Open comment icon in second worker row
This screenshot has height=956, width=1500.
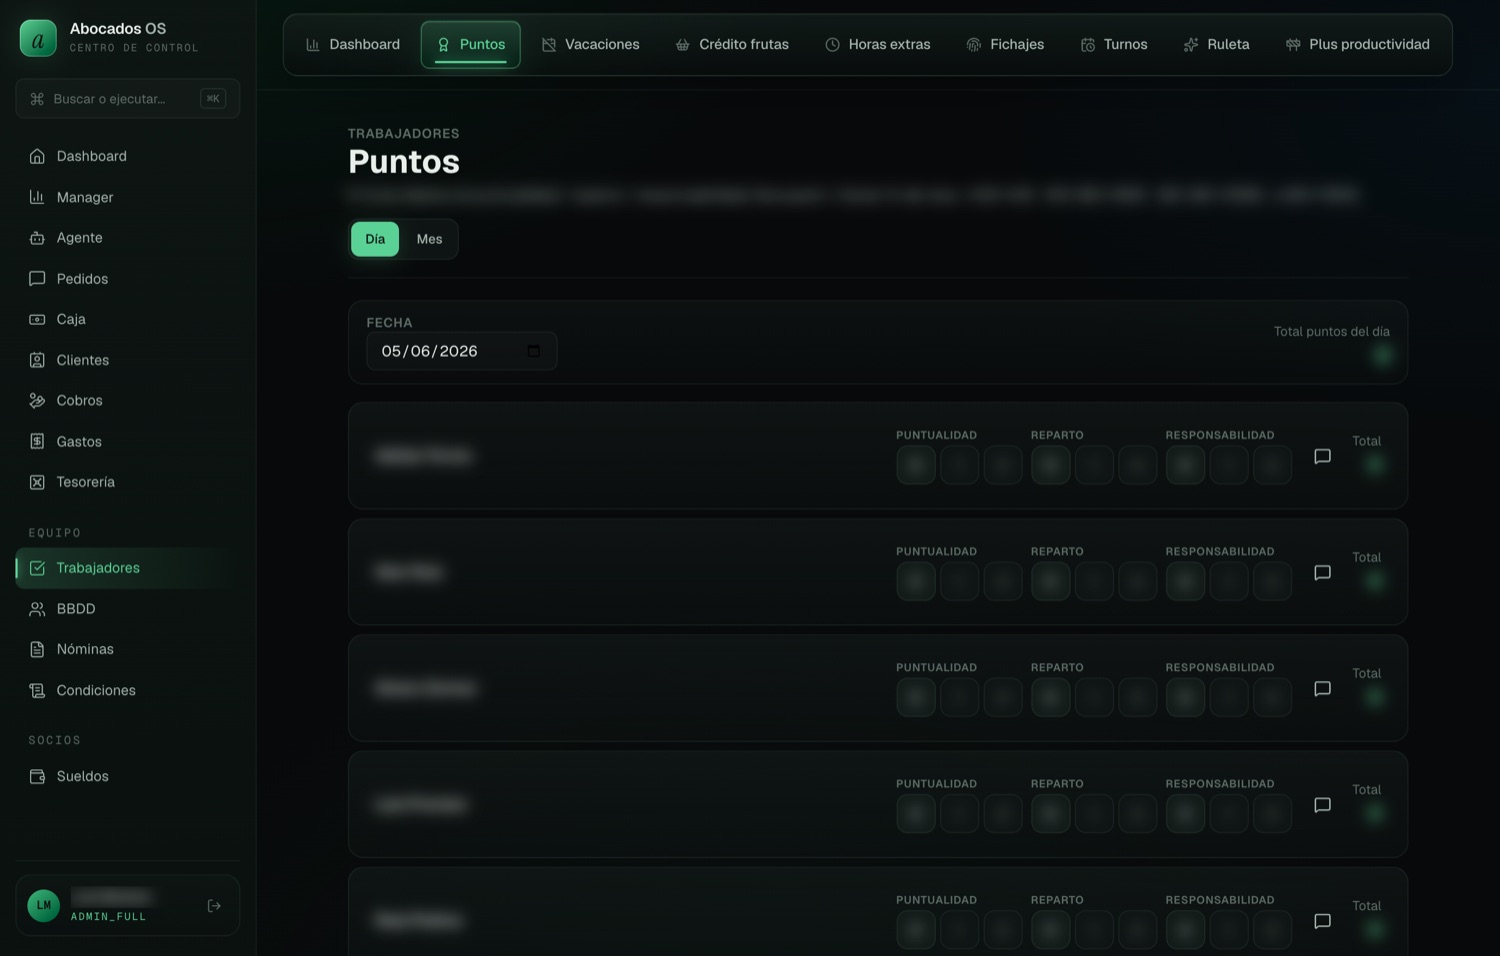click(x=1322, y=573)
